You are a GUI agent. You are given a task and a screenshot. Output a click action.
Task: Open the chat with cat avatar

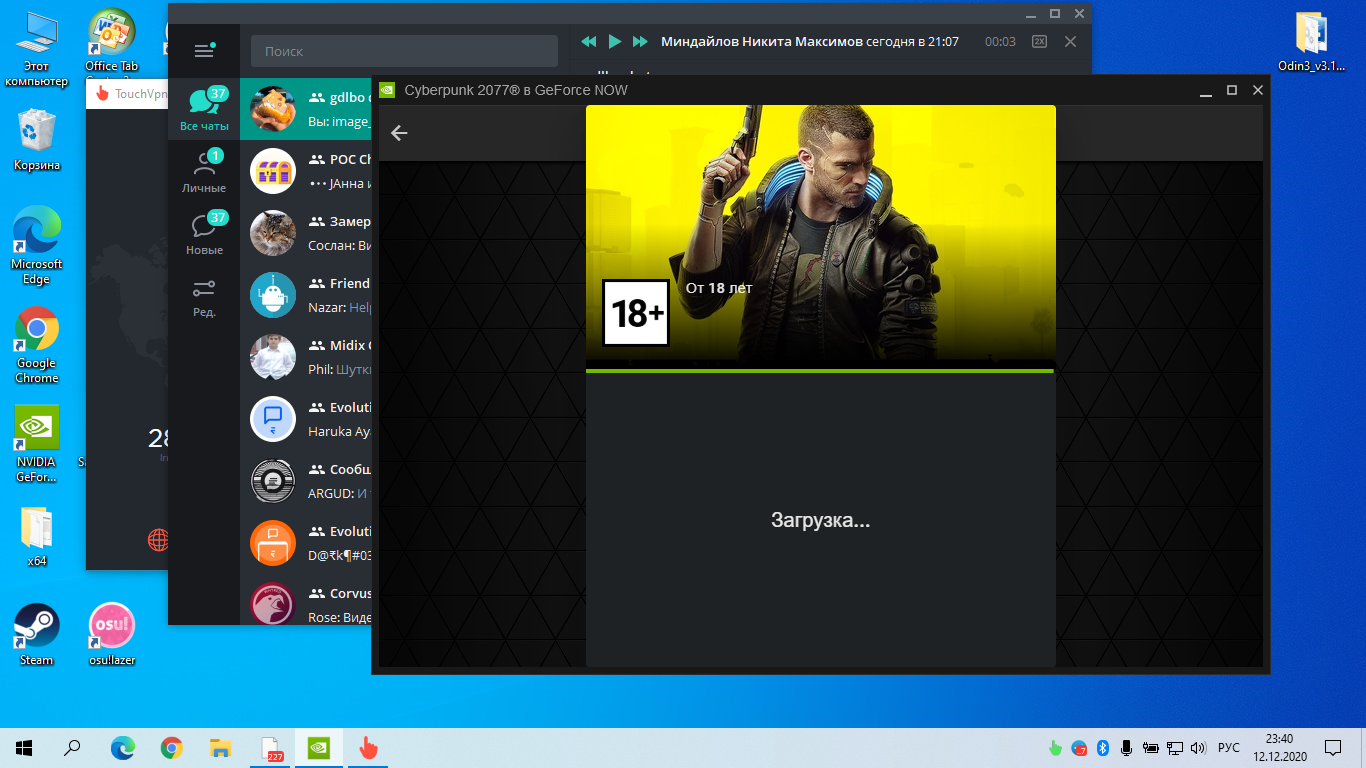point(306,234)
